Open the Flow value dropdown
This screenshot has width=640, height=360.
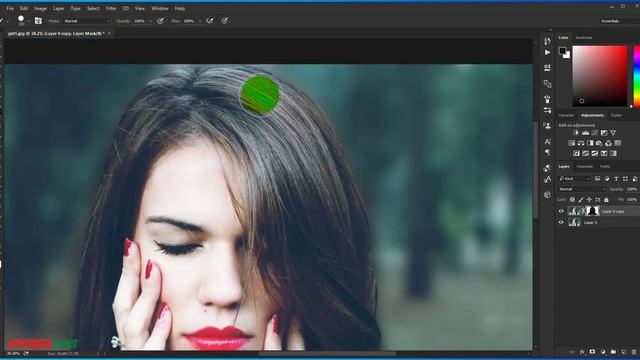(200, 21)
